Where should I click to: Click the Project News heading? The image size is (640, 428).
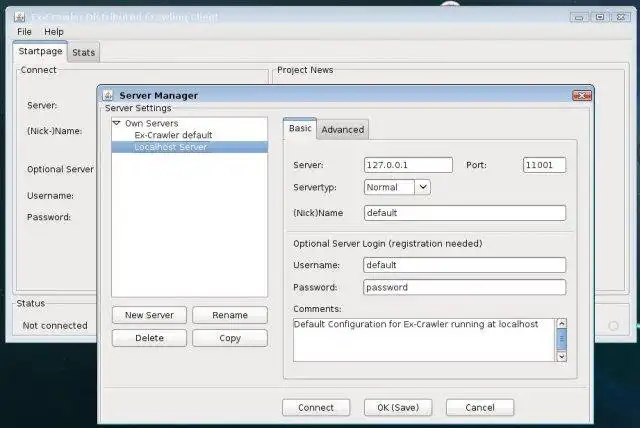click(305, 70)
